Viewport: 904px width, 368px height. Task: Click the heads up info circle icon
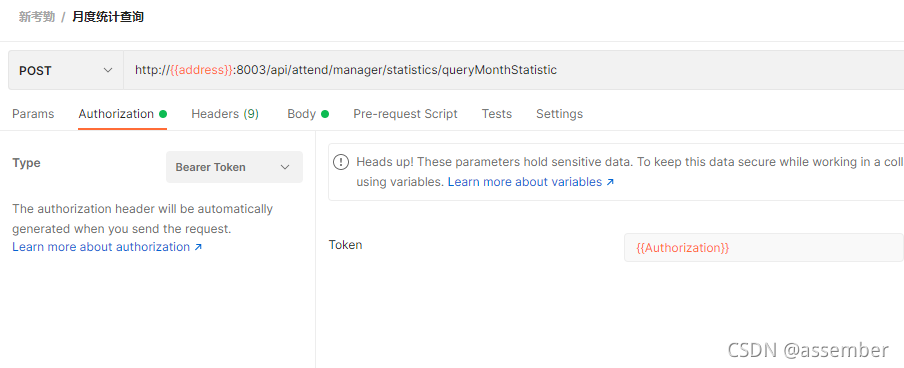point(341,162)
